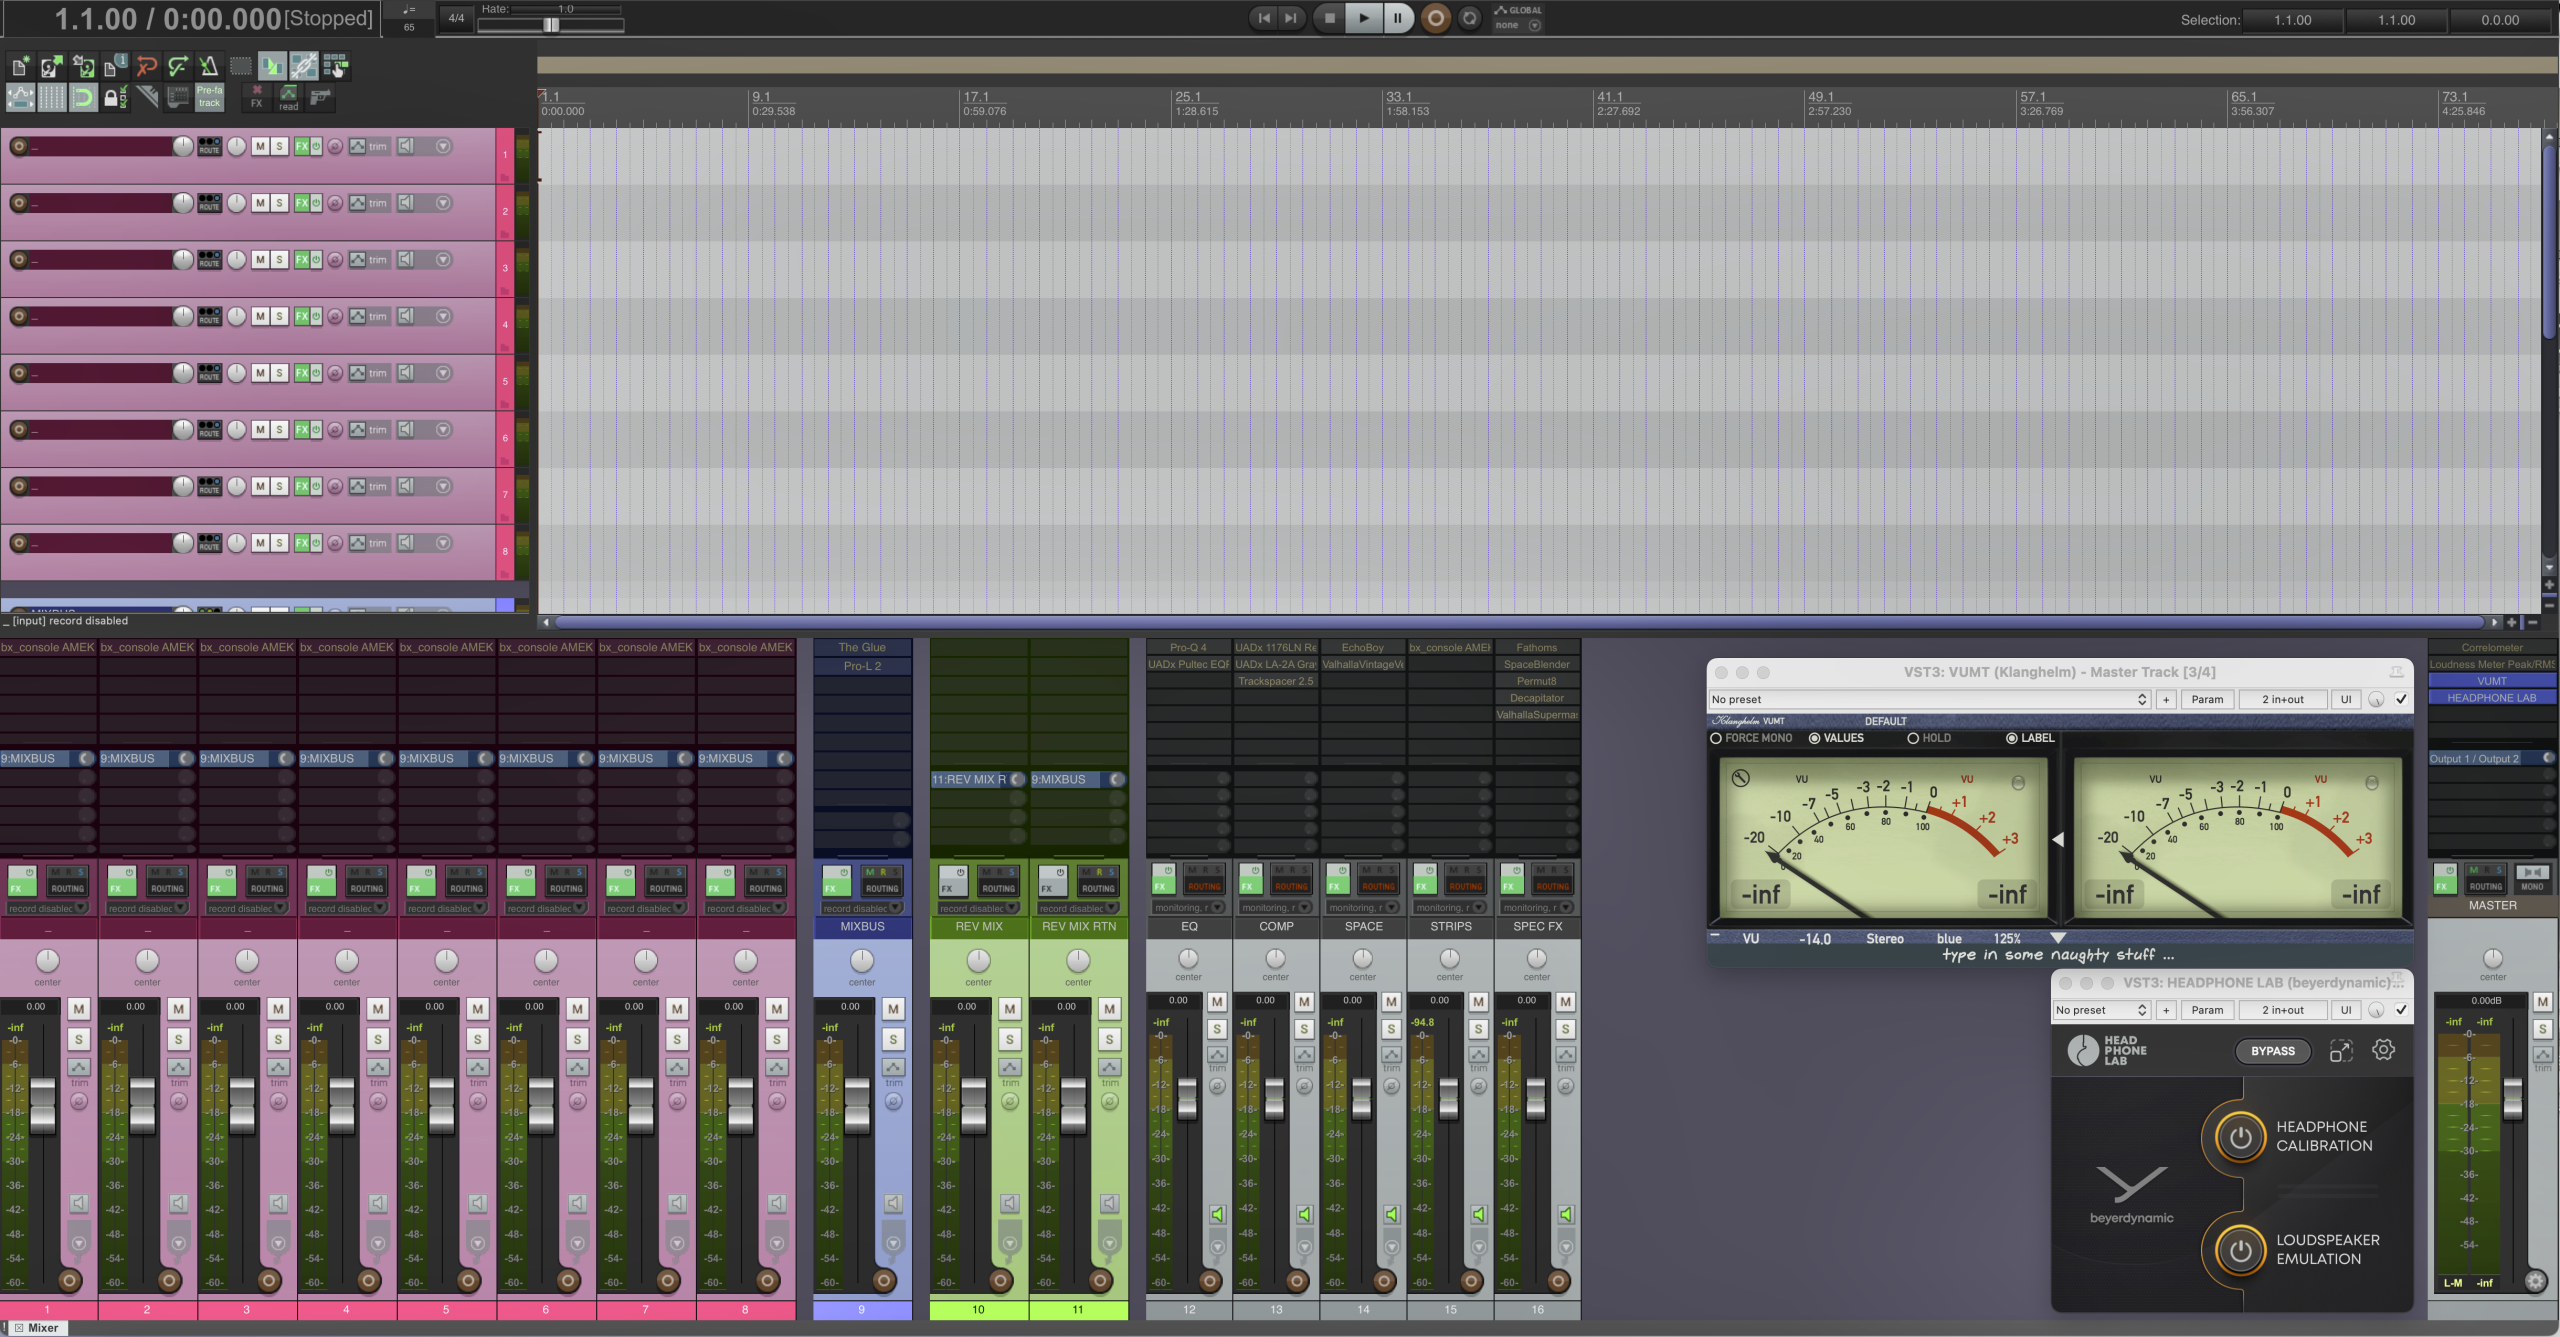
Task: Toggle the snap magnet toolbar icon
Action: coord(83,97)
